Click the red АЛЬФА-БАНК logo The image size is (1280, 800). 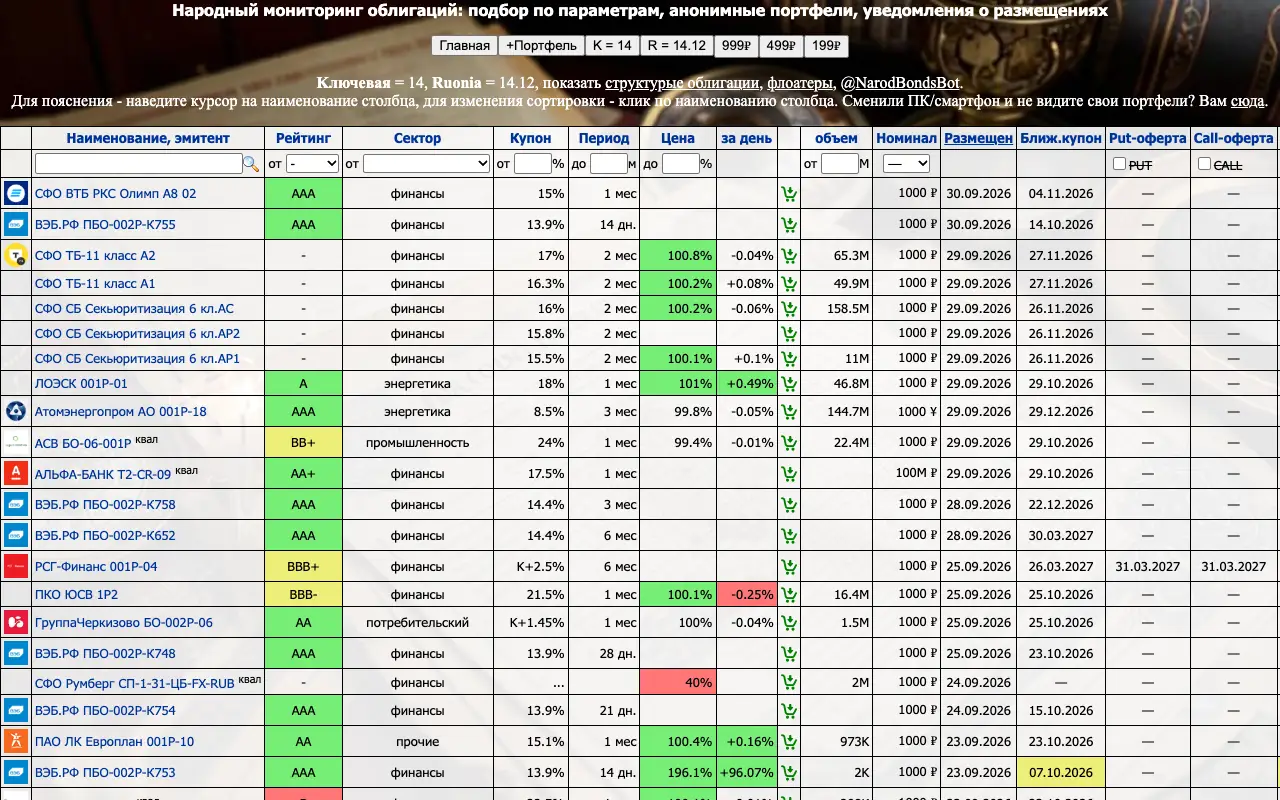click(16, 474)
